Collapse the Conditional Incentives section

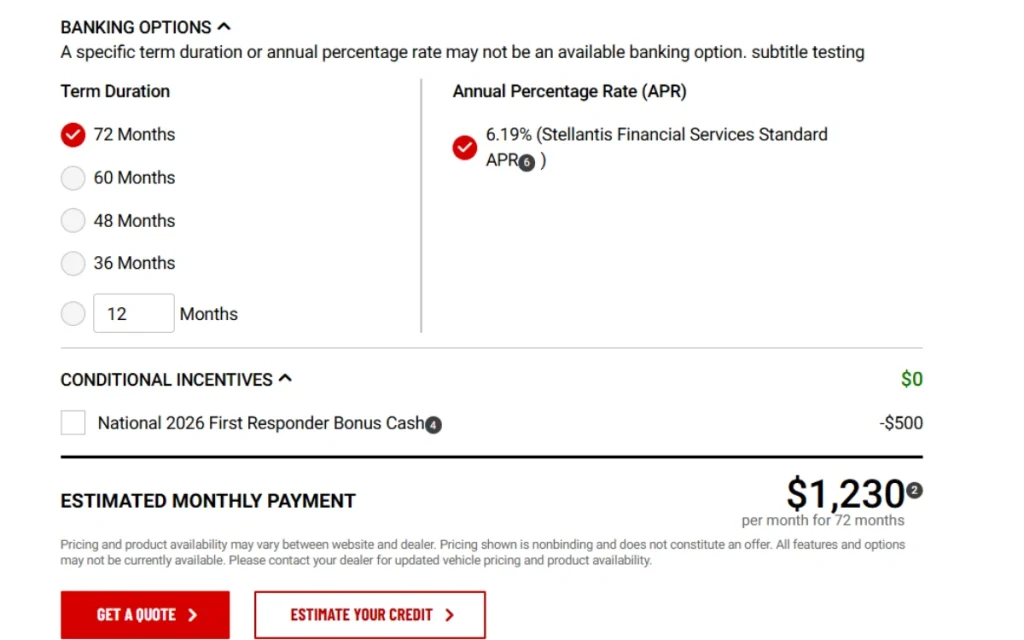click(285, 378)
